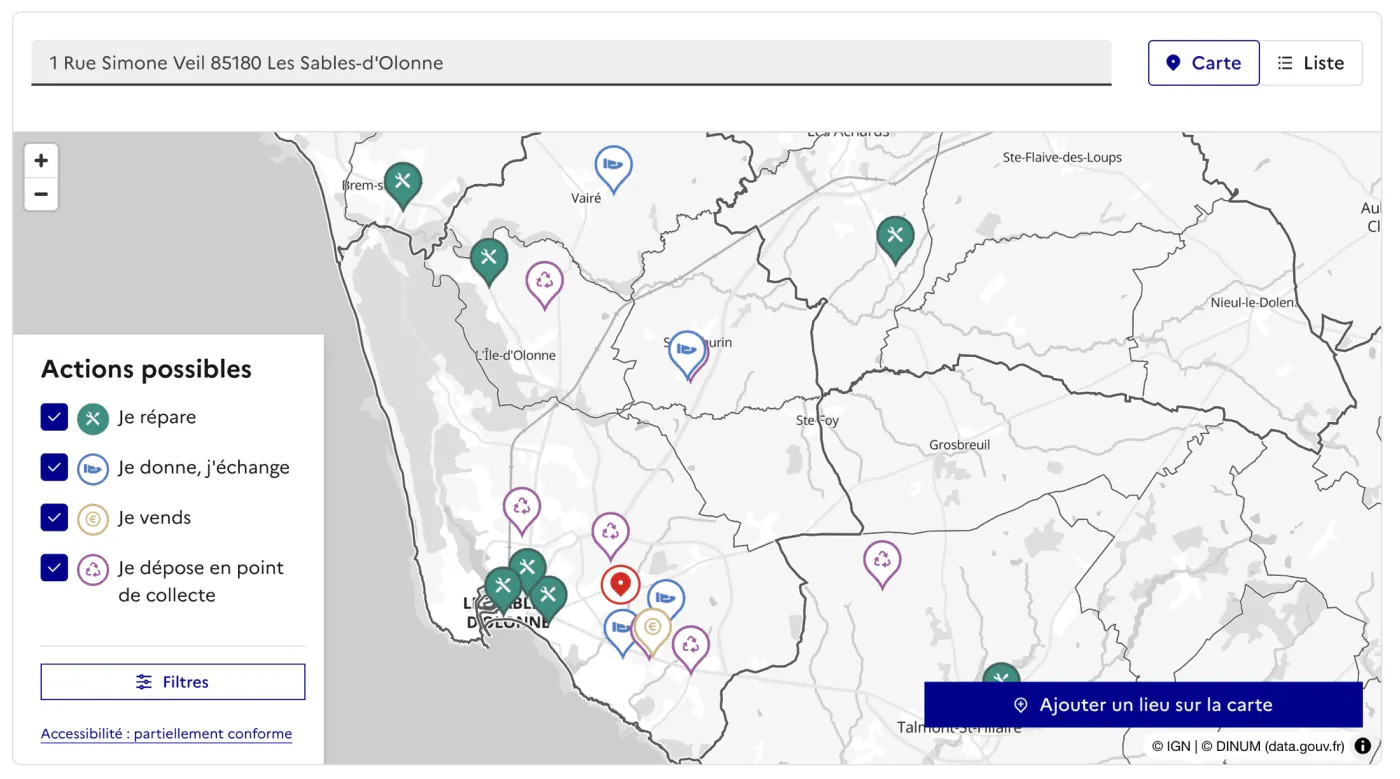This screenshot has width=1400, height=779.
Task: Uncheck the Je répare checkbox
Action: pyautogui.click(x=54, y=417)
